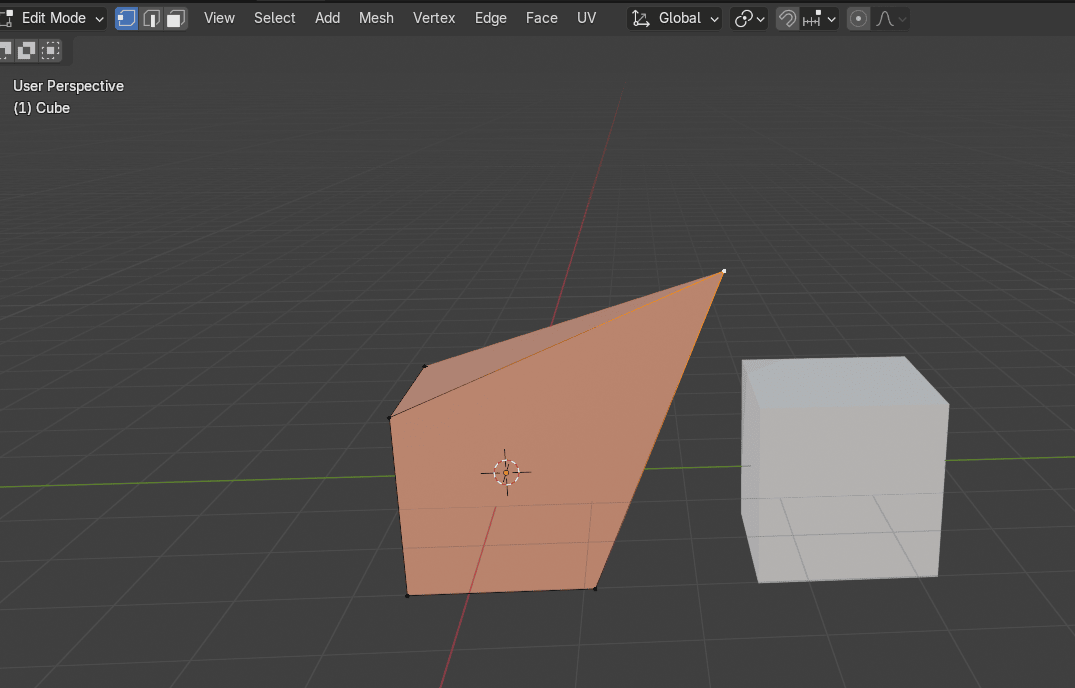
Task: Click the selected white apex vertex
Action: click(724, 271)
